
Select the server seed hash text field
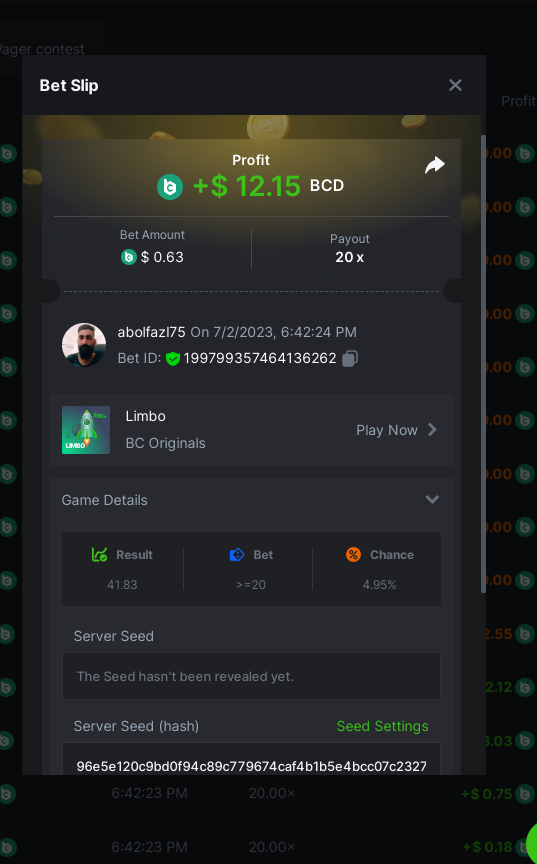251,760
